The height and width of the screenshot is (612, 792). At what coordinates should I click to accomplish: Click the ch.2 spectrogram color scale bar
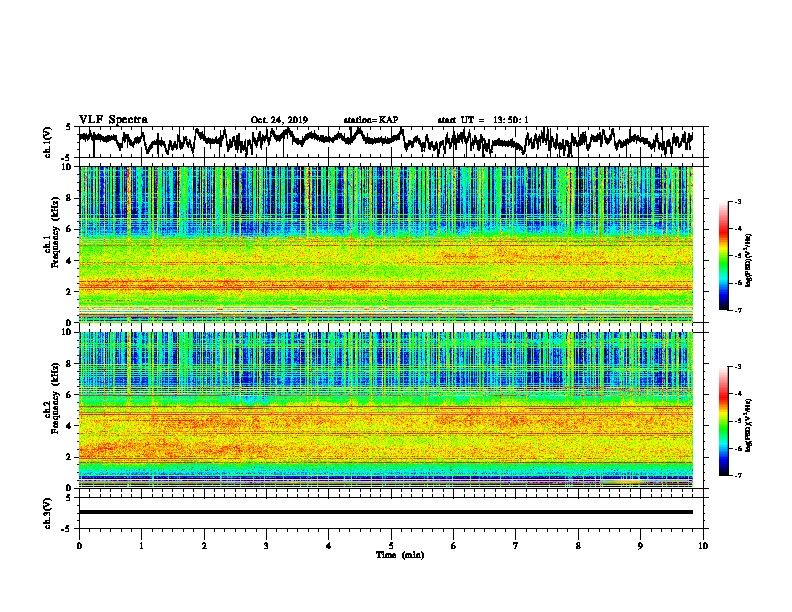point(723,421)
